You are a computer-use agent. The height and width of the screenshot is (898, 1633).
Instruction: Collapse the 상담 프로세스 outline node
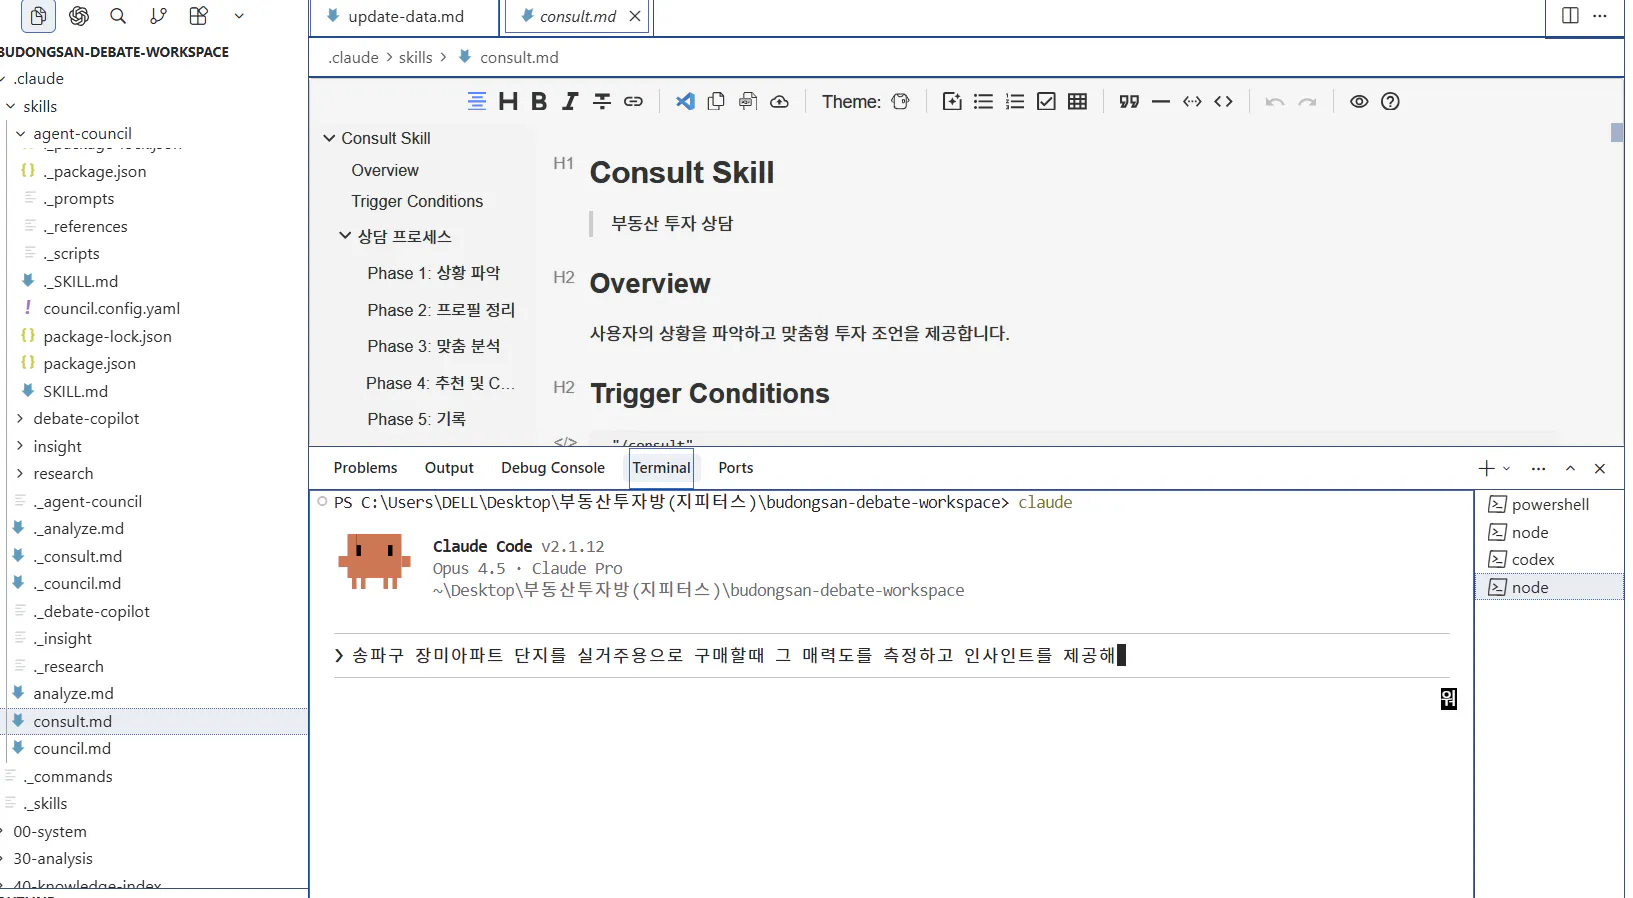pyautogui.click(x=345, y=236)
